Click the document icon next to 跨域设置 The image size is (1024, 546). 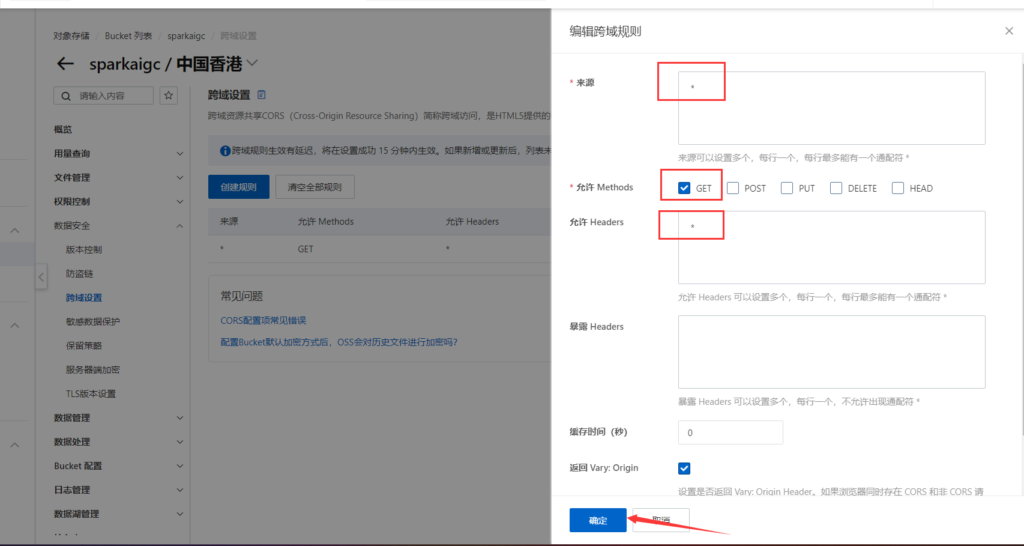pyautogui.click(x=262, y=95)
